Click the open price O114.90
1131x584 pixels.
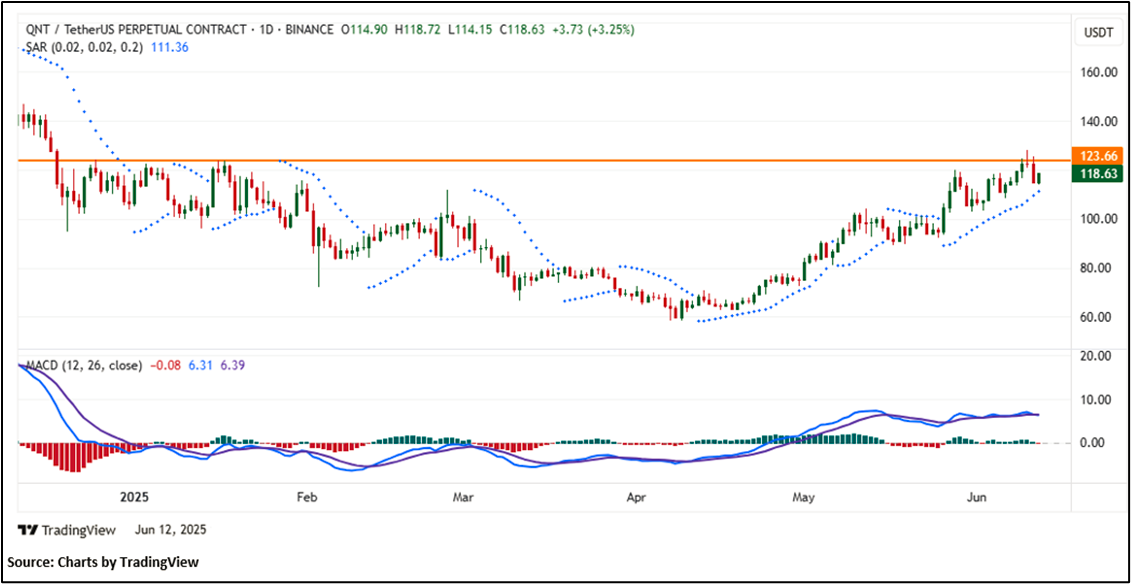pyautogui.click(x=366, y=30)
